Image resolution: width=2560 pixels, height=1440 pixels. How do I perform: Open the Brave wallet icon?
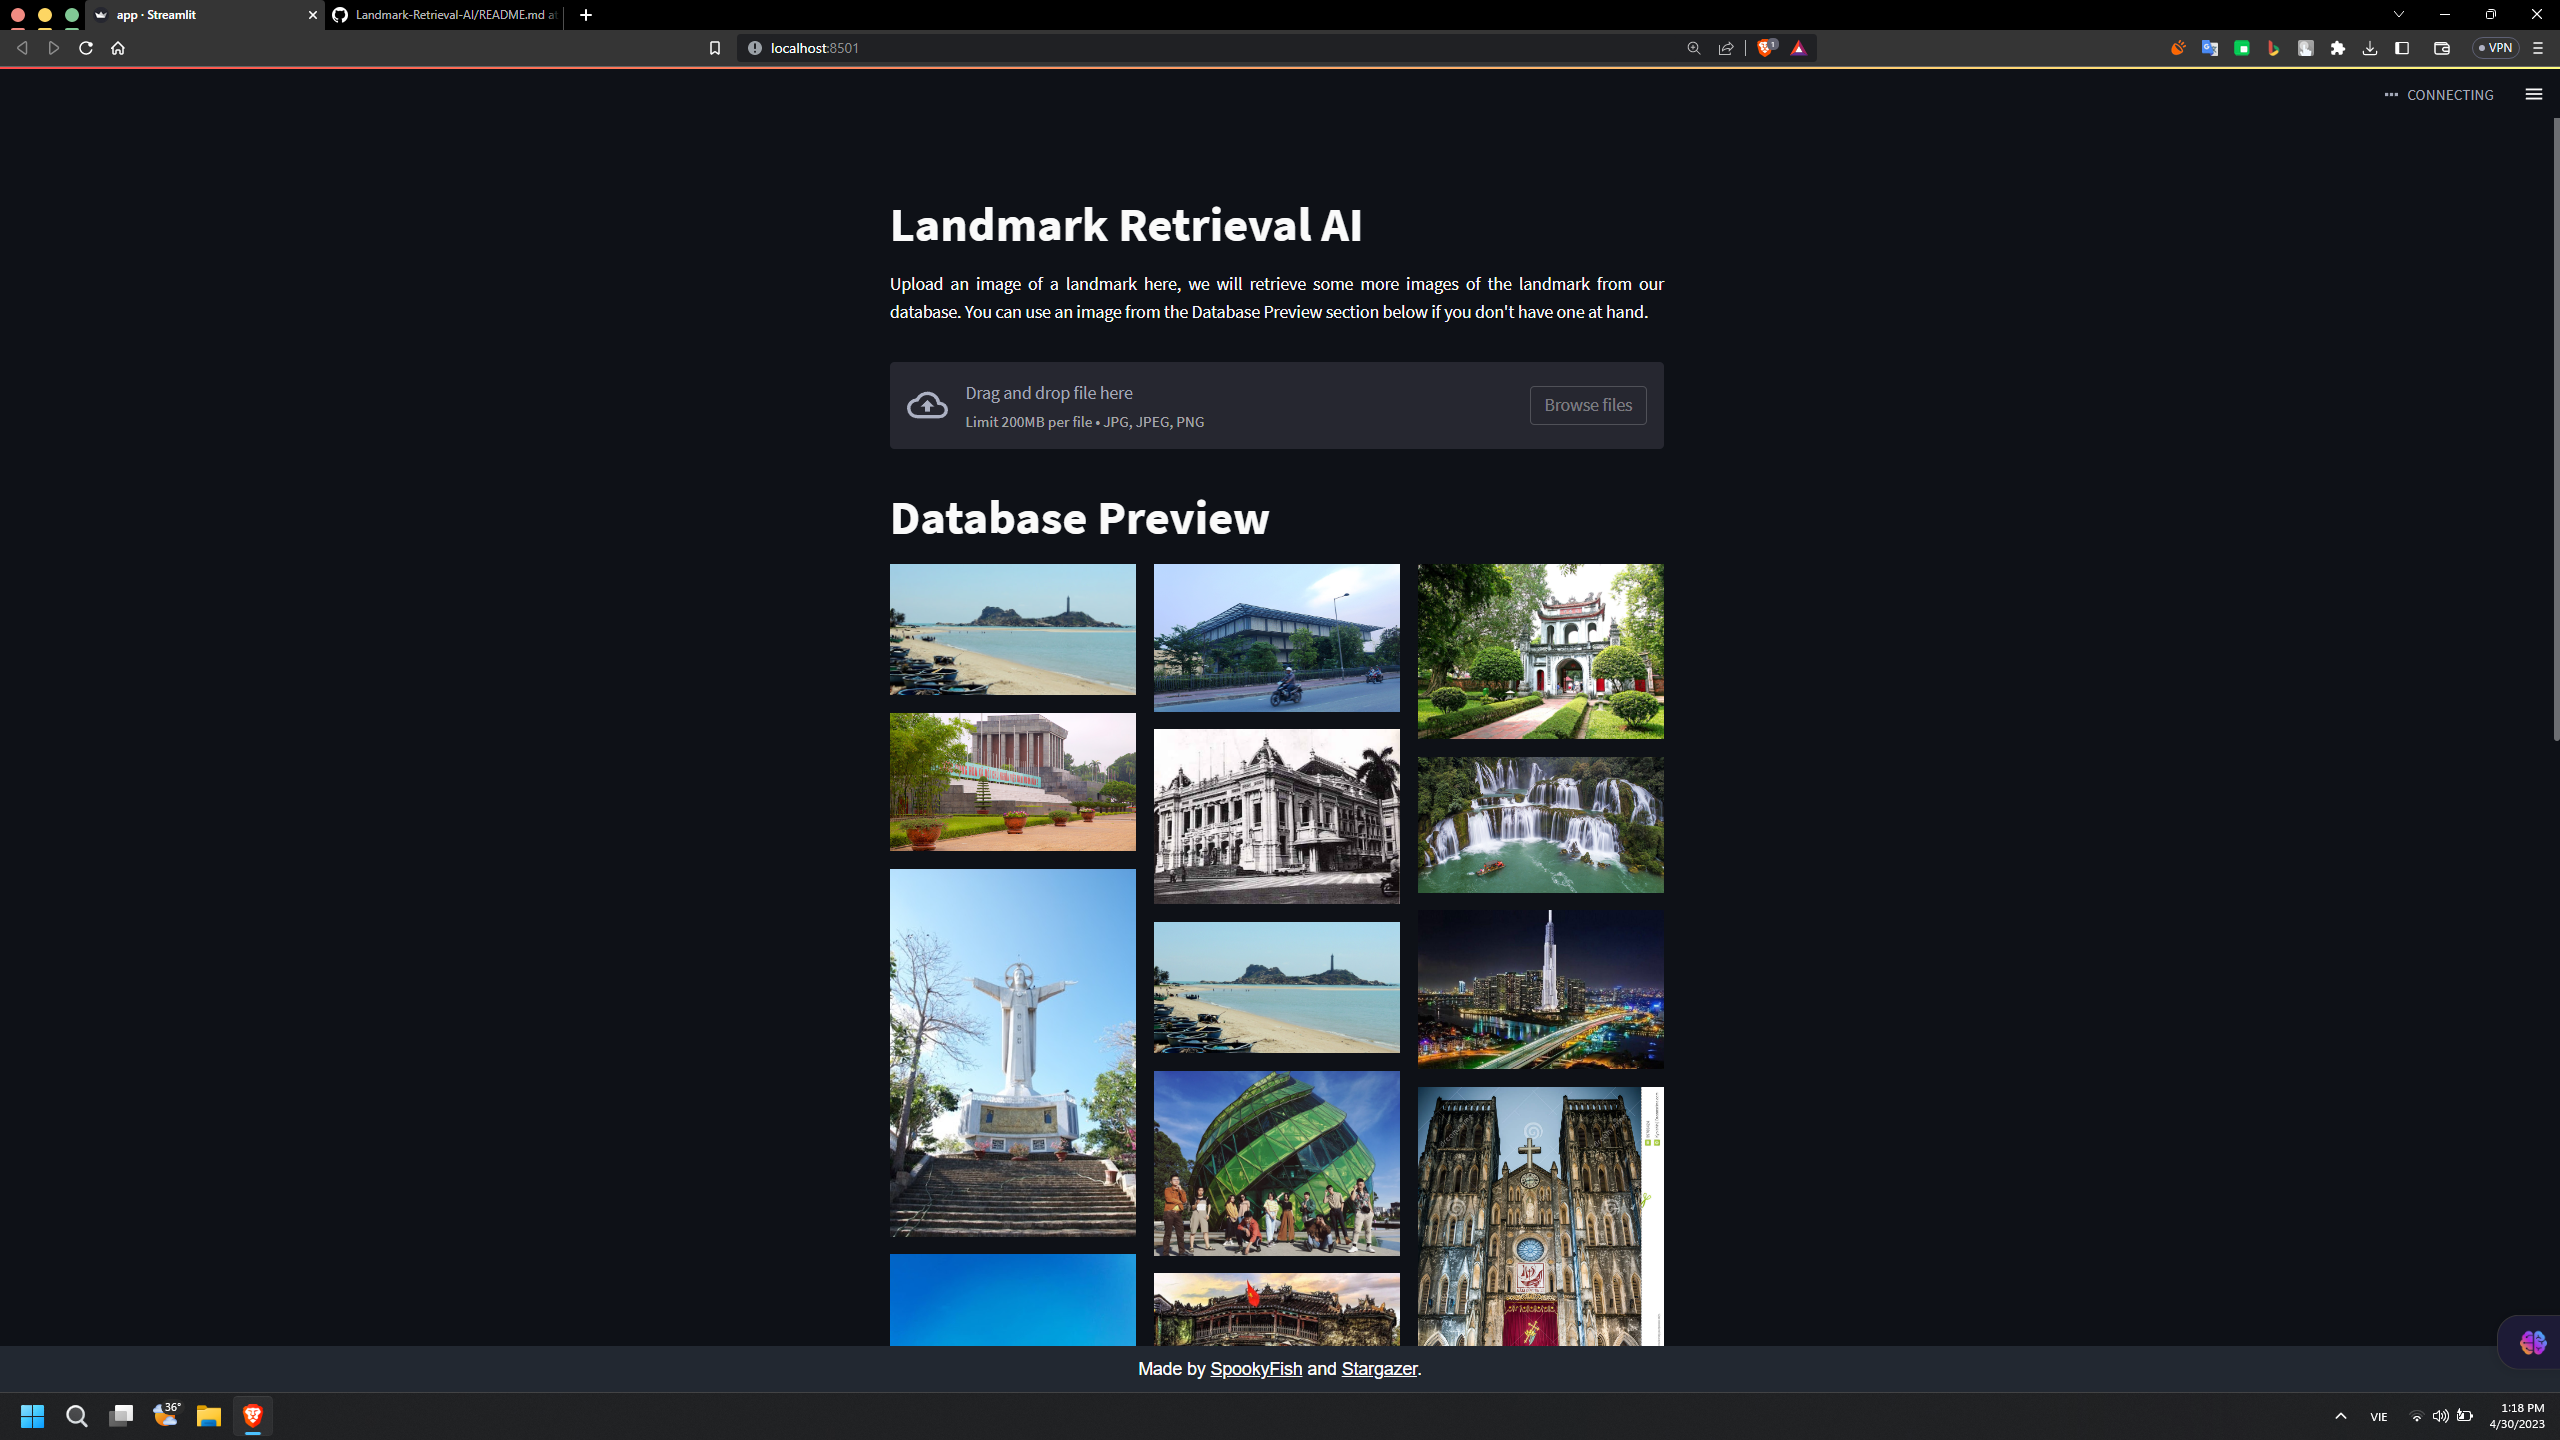(2441, 48)
